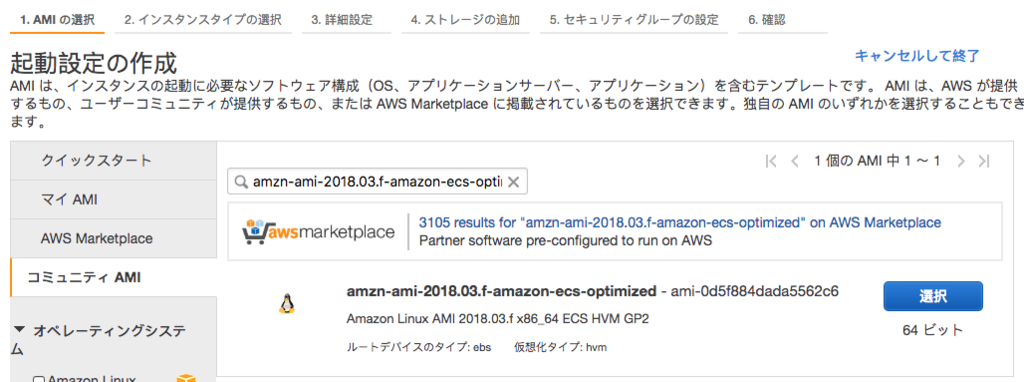
Task: Check the Amazon Linux checkbox
Action: [38, 379]
